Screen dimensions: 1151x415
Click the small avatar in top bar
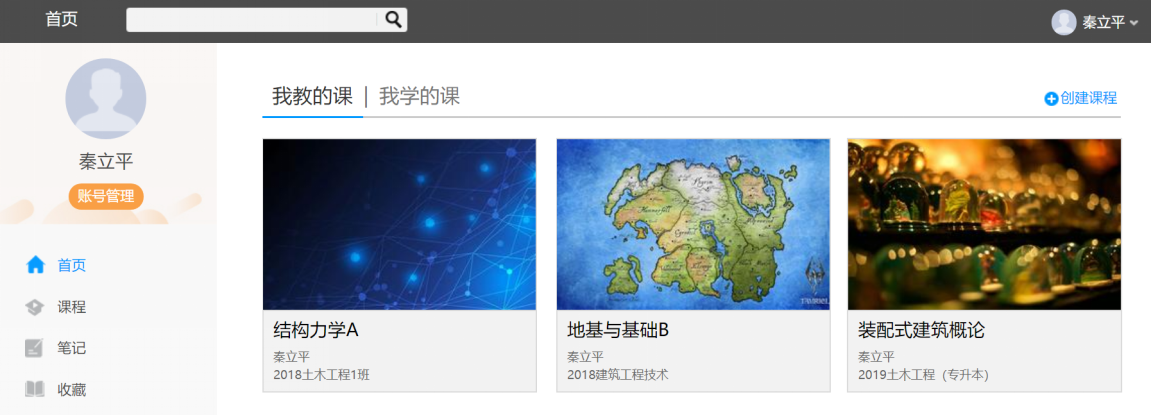click(x=1064, y=22)
